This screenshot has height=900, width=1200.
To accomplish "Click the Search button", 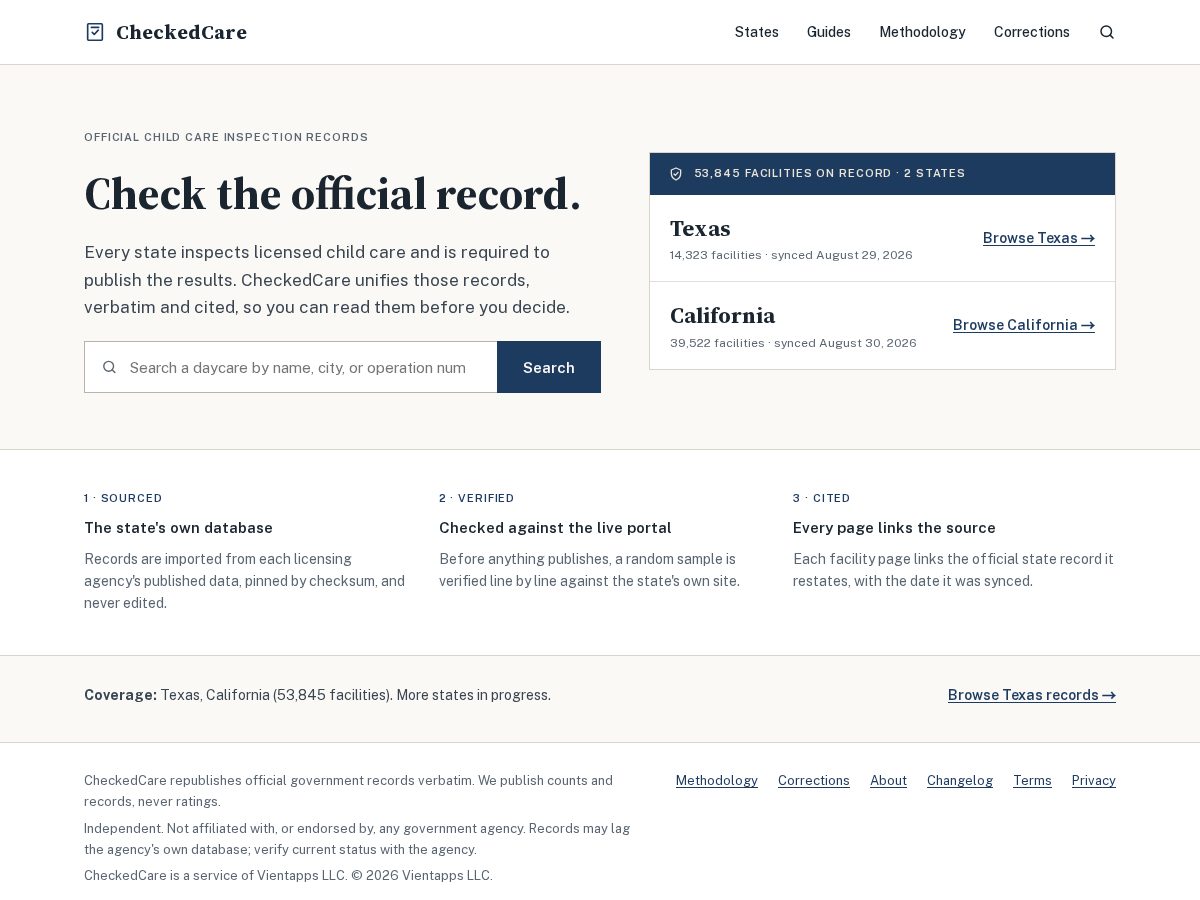I will coord(549,367).
